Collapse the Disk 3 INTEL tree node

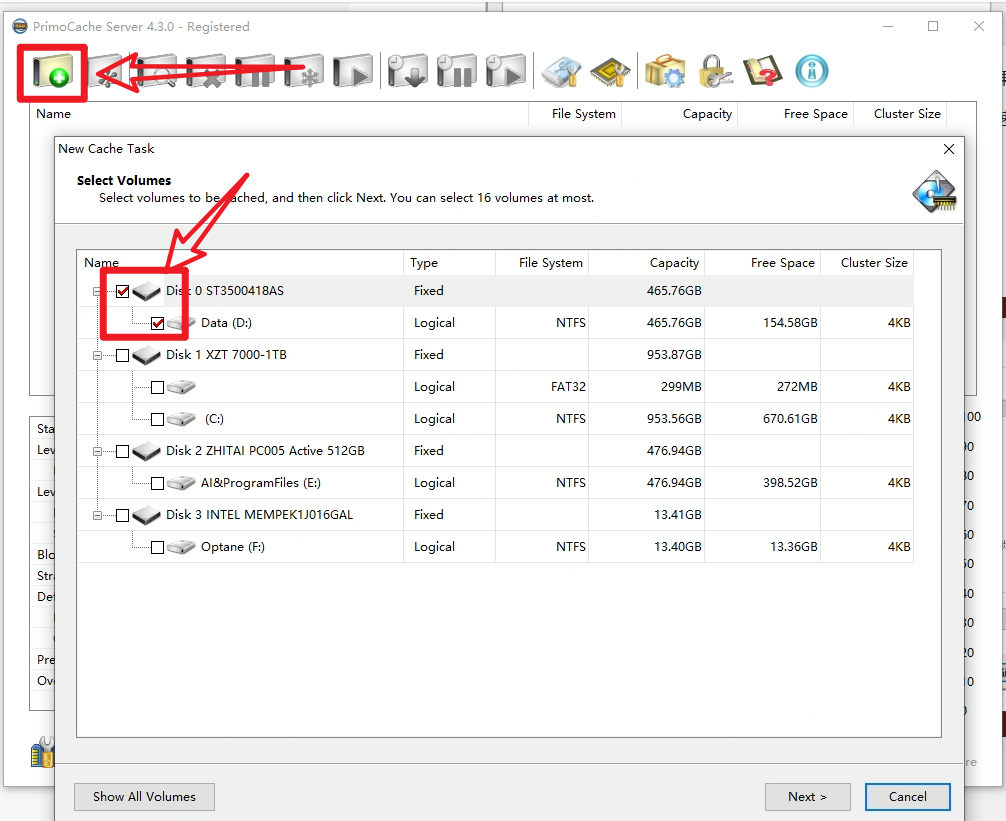(98, 515)
